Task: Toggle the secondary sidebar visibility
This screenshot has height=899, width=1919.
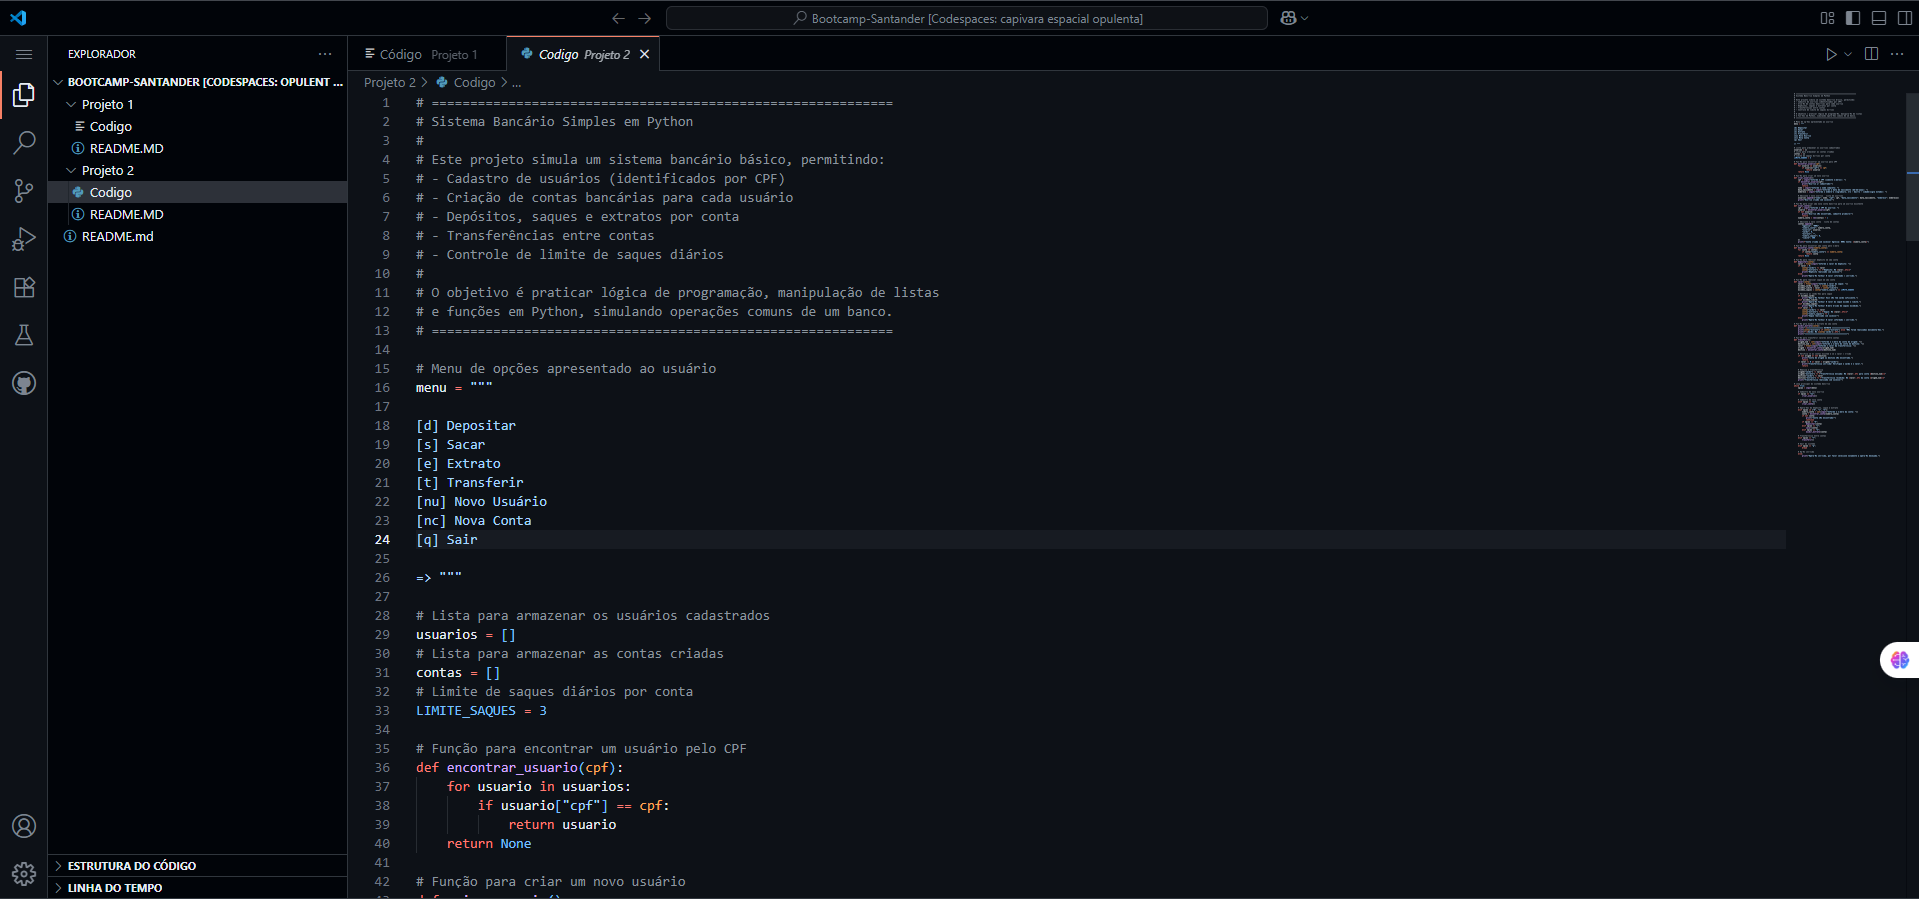Action: (x=1905, y=18)
